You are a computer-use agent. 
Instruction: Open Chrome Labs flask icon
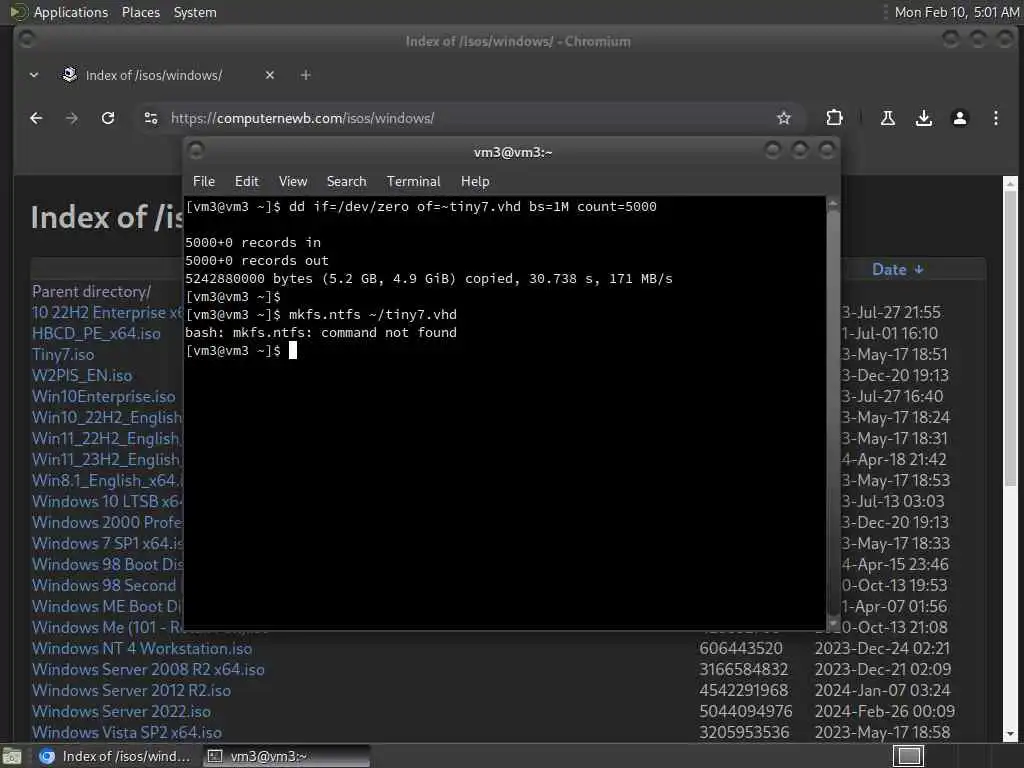[888, 118]
